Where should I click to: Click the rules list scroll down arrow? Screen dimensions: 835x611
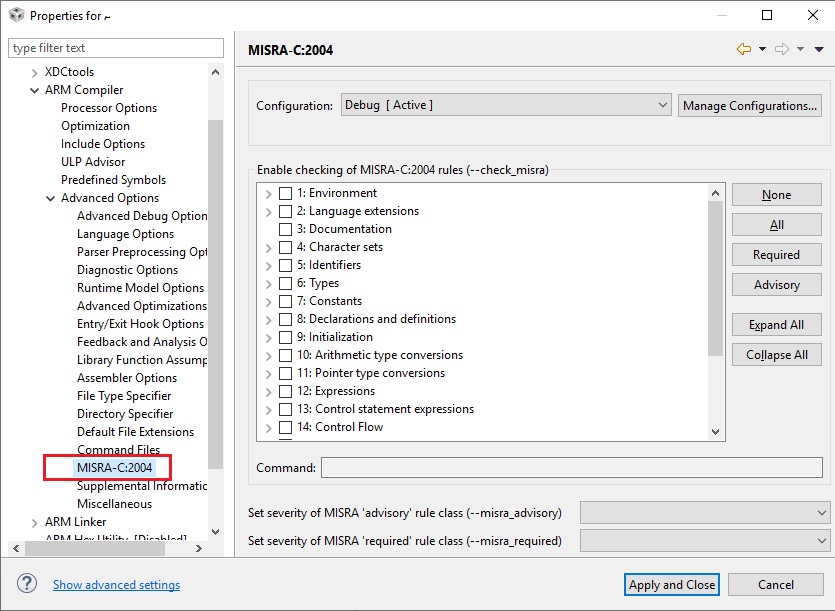point(715,432)
